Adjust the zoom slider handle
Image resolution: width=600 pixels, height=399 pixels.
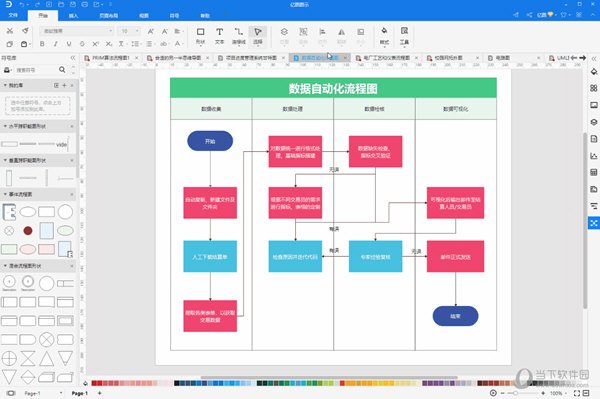(x=515, y=393)
